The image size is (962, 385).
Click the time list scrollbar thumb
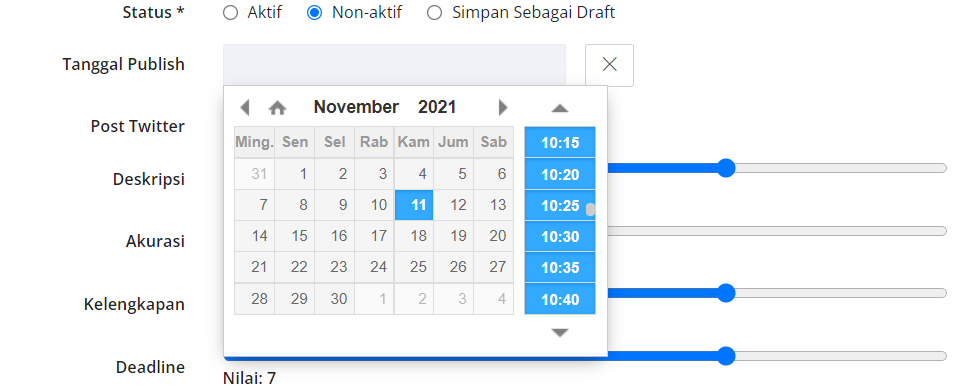coord(590,210)
